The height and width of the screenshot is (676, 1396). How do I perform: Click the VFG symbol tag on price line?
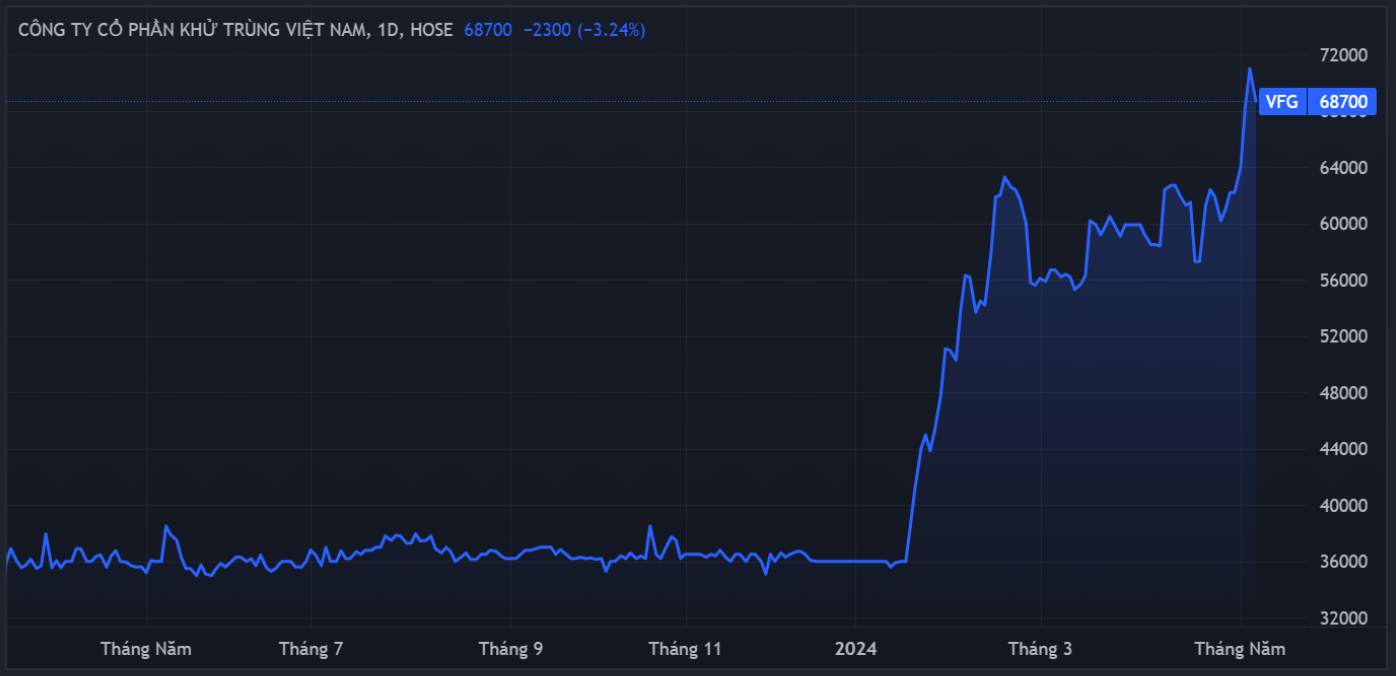click(1282, 101)
